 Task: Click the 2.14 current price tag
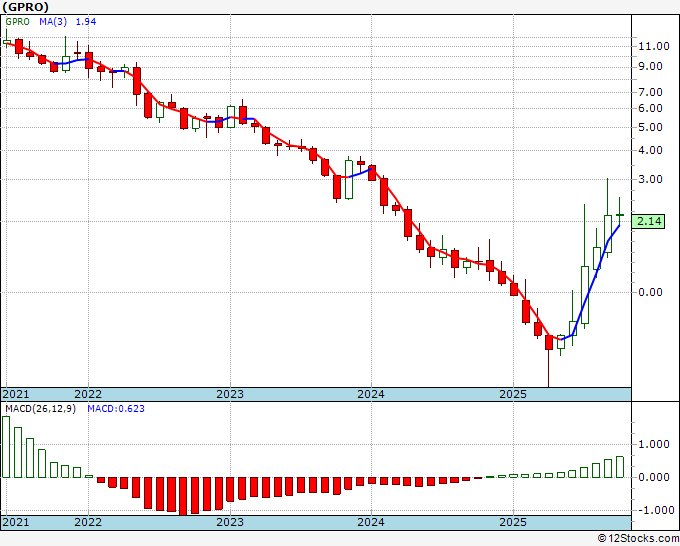point(649,221)
